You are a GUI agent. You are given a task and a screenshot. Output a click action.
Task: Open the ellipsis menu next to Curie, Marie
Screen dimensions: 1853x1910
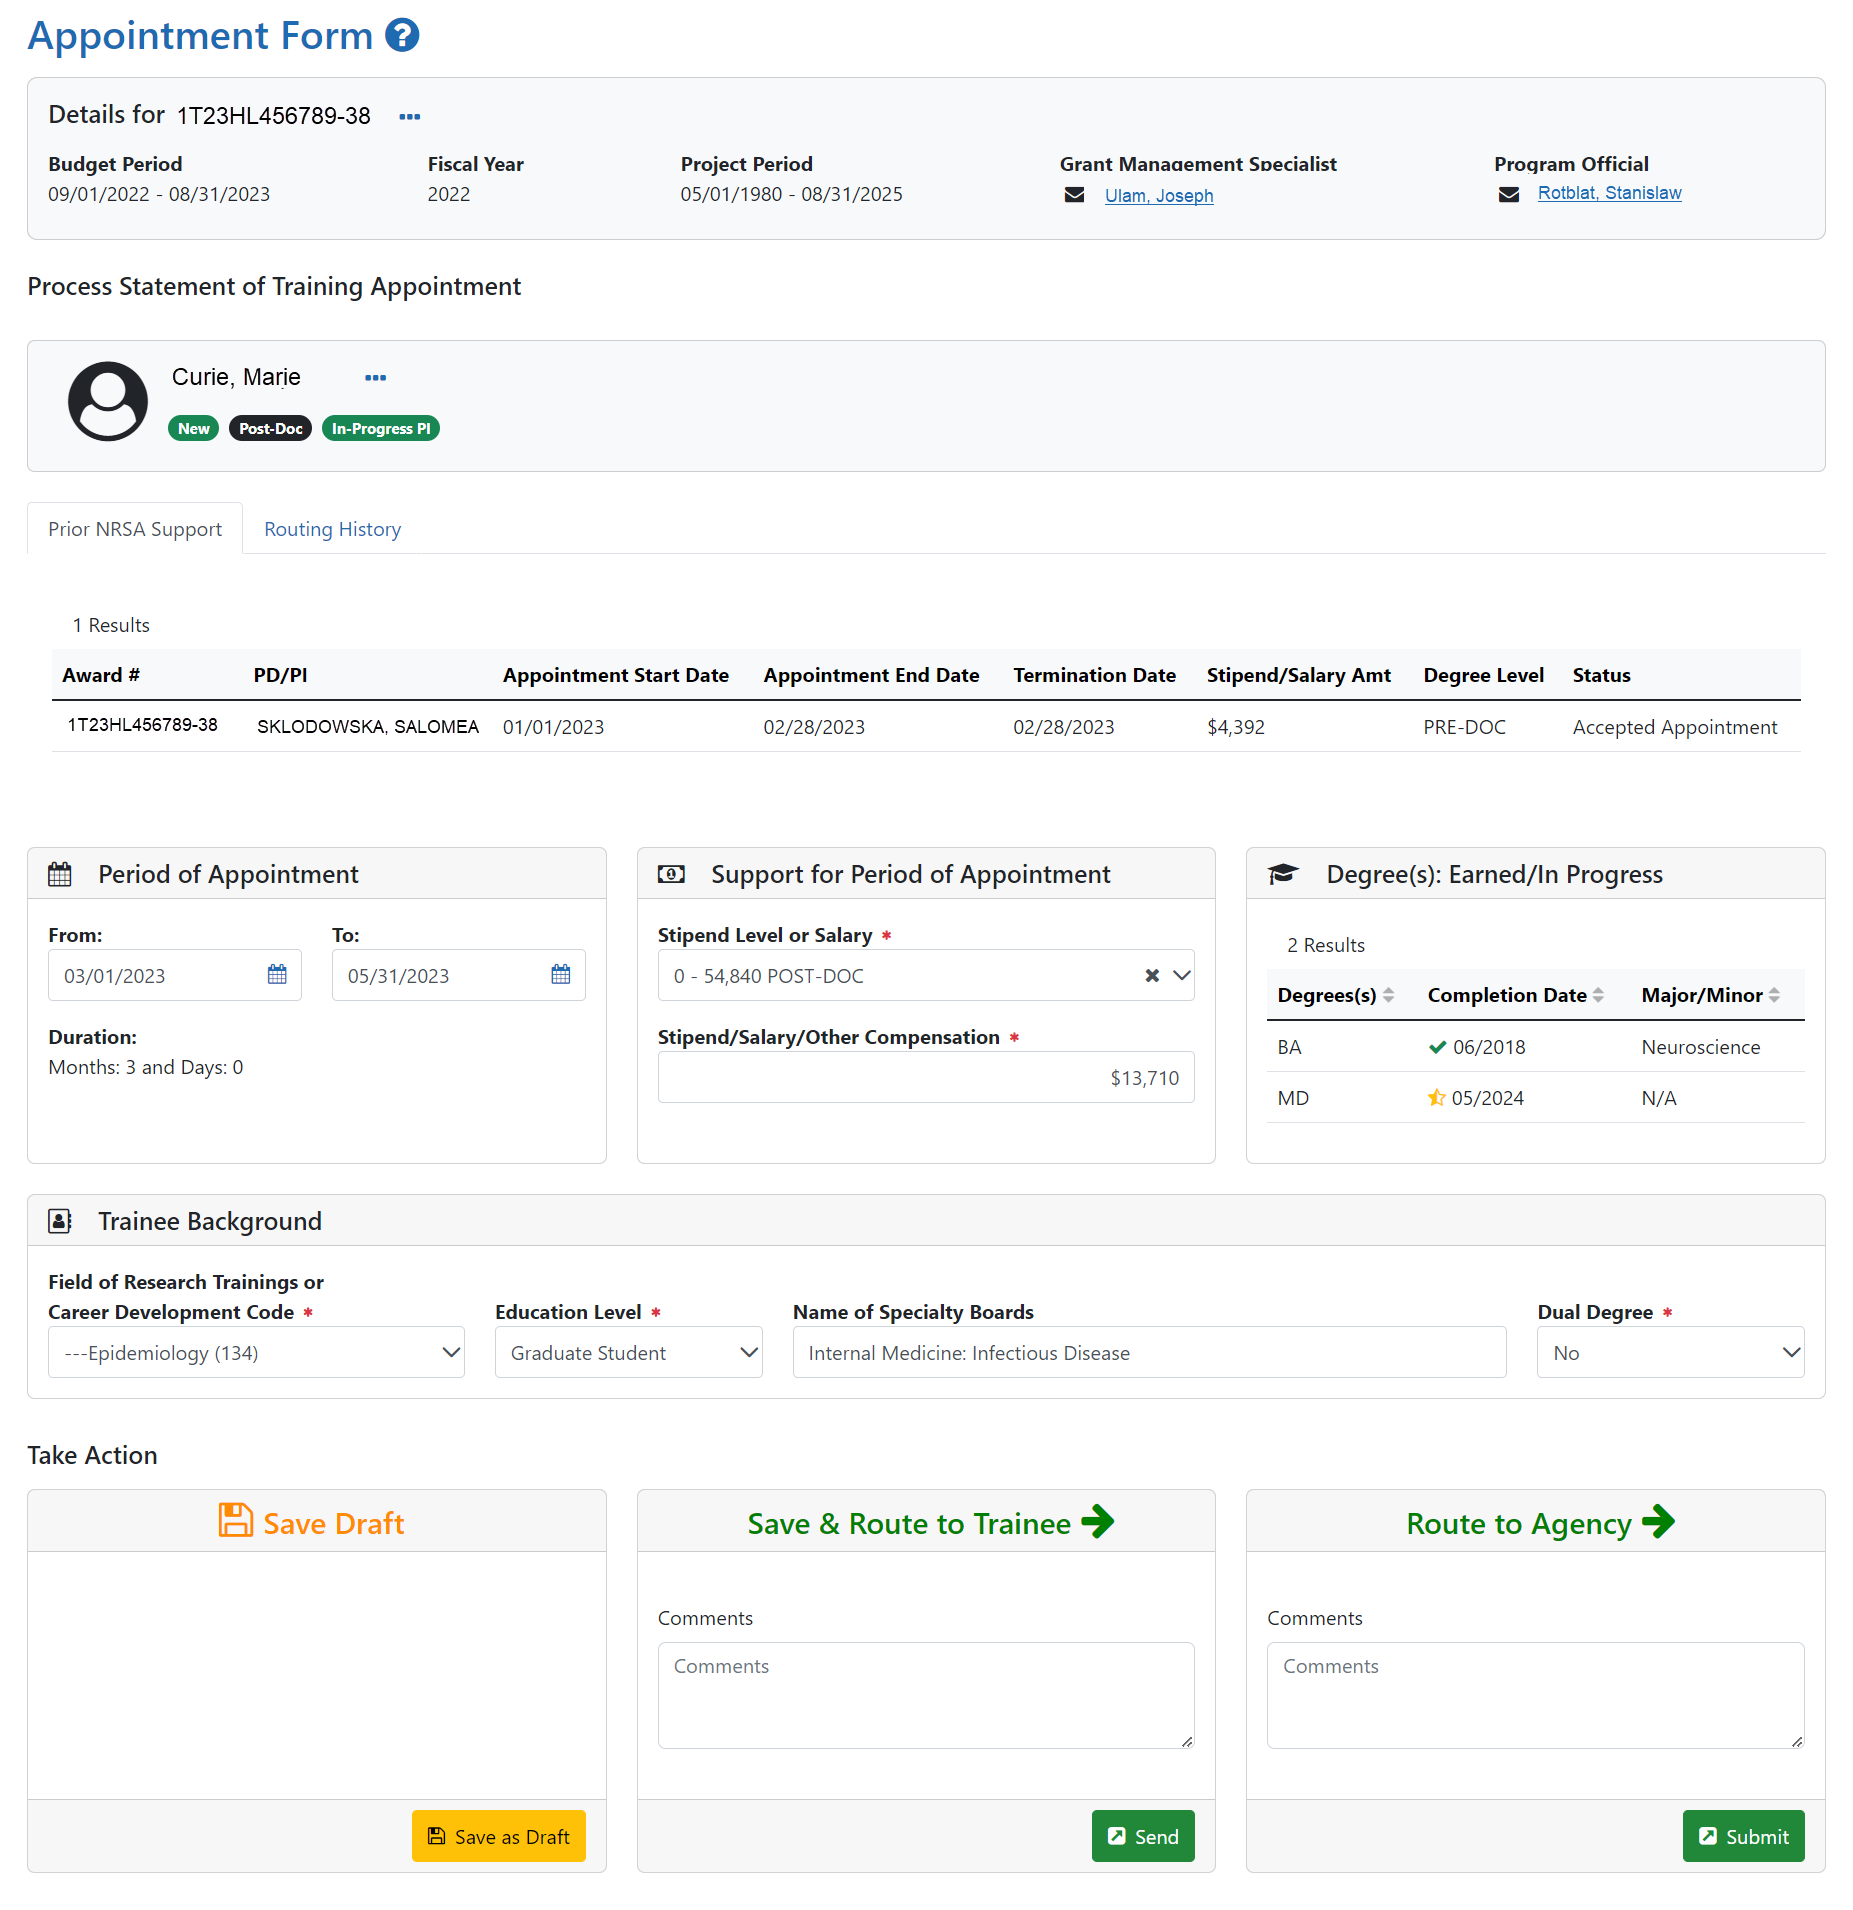(375, 378)
